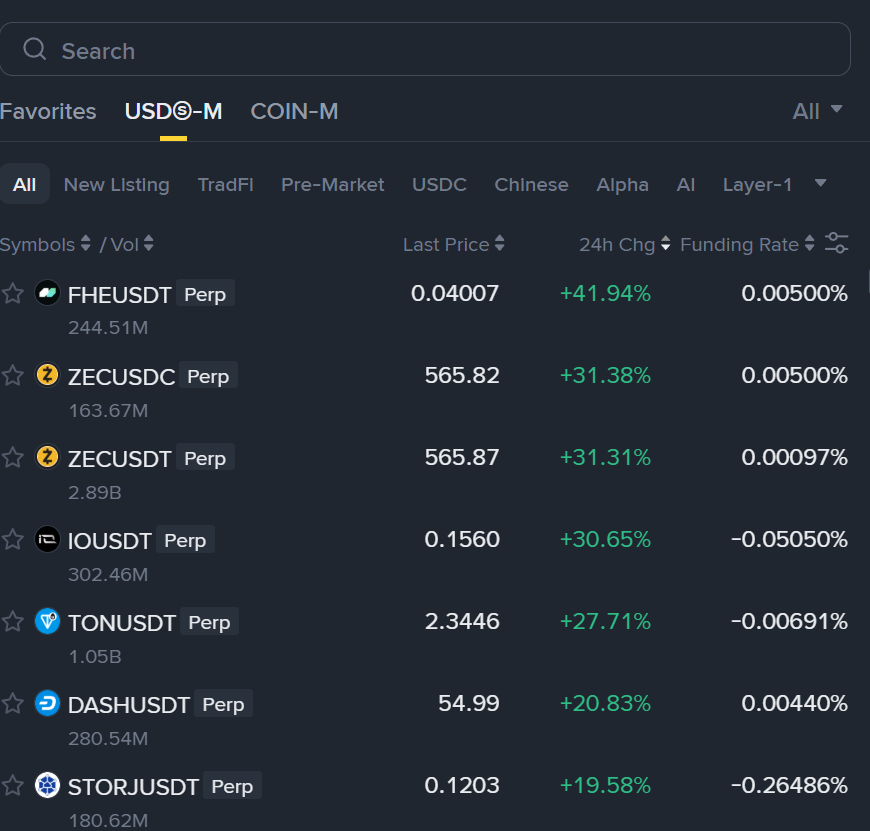Sort list by 24h Chg
This screenshot has height=831, width=870.
[625, 244]
